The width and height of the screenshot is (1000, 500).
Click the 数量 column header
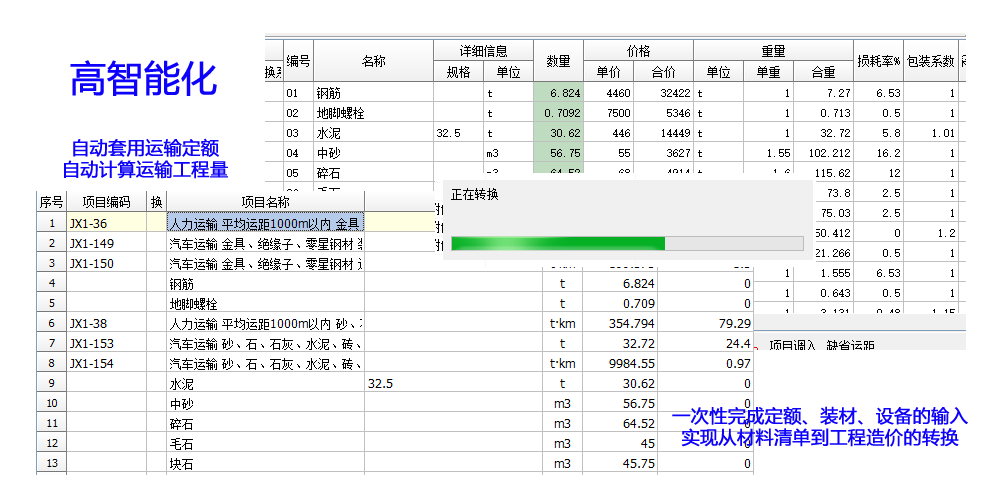558,61
